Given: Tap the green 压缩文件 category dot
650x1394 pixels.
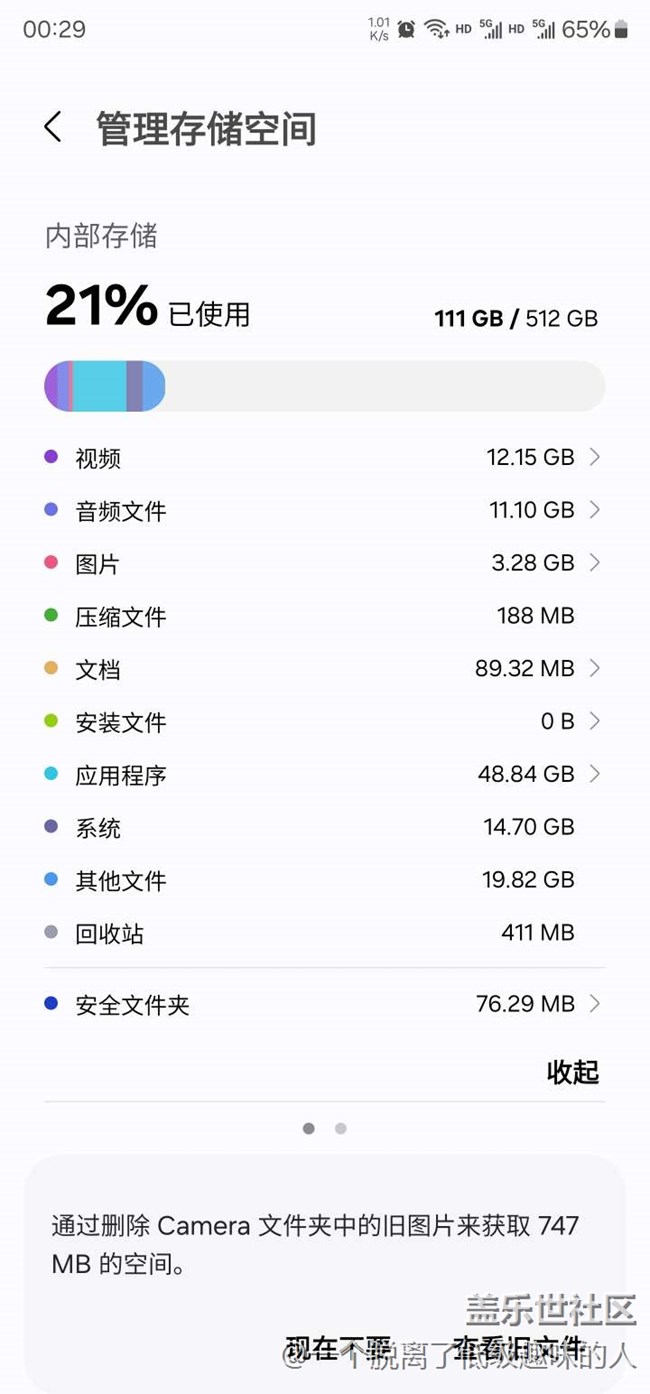Looking at the screenshot, I should pos(51,616).
